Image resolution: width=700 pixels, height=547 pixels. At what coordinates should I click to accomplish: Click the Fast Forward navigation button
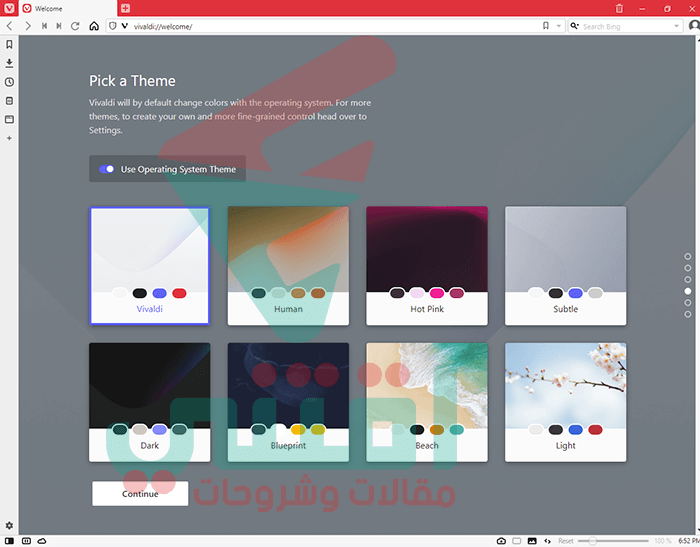(59, 26)
